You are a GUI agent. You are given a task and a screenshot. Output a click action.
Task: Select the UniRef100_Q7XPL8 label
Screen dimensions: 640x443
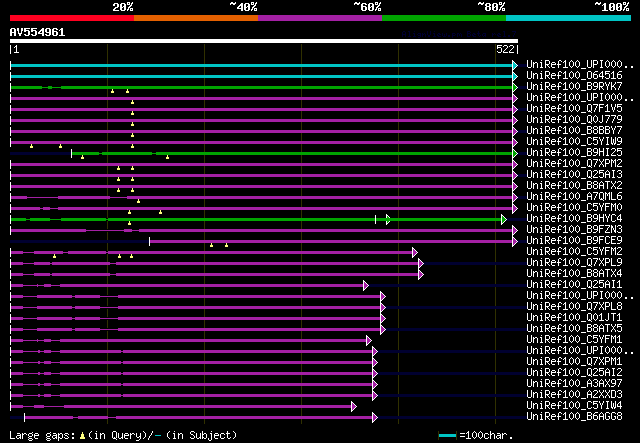click(574, 307)
